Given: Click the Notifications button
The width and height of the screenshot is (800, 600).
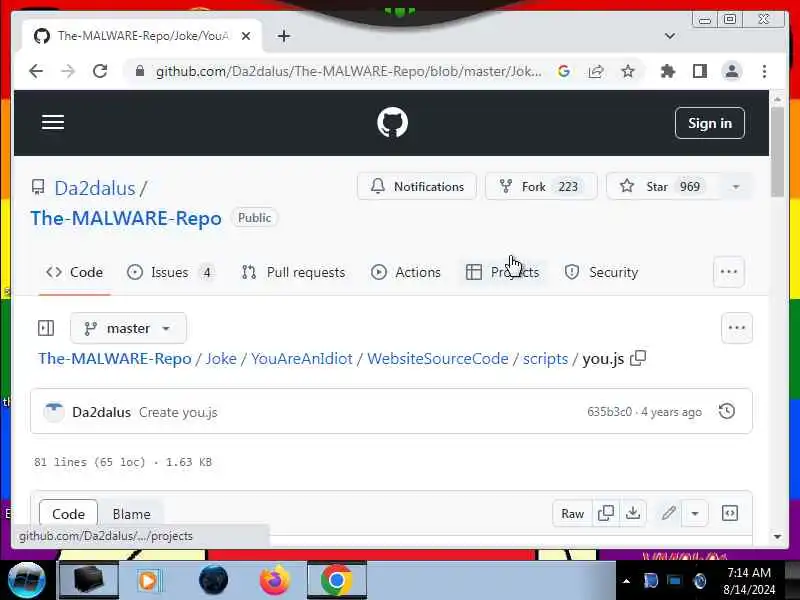Looking at the screenshot, I should 417,187.
